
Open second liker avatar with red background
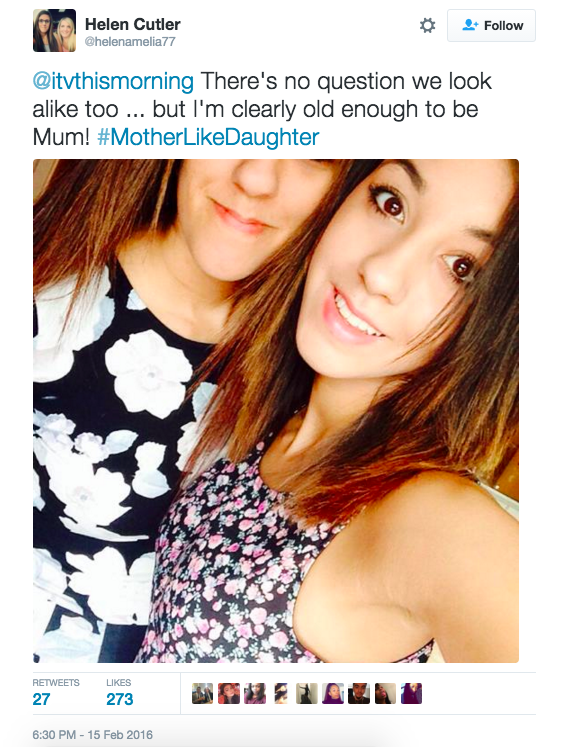pos(229,694)
